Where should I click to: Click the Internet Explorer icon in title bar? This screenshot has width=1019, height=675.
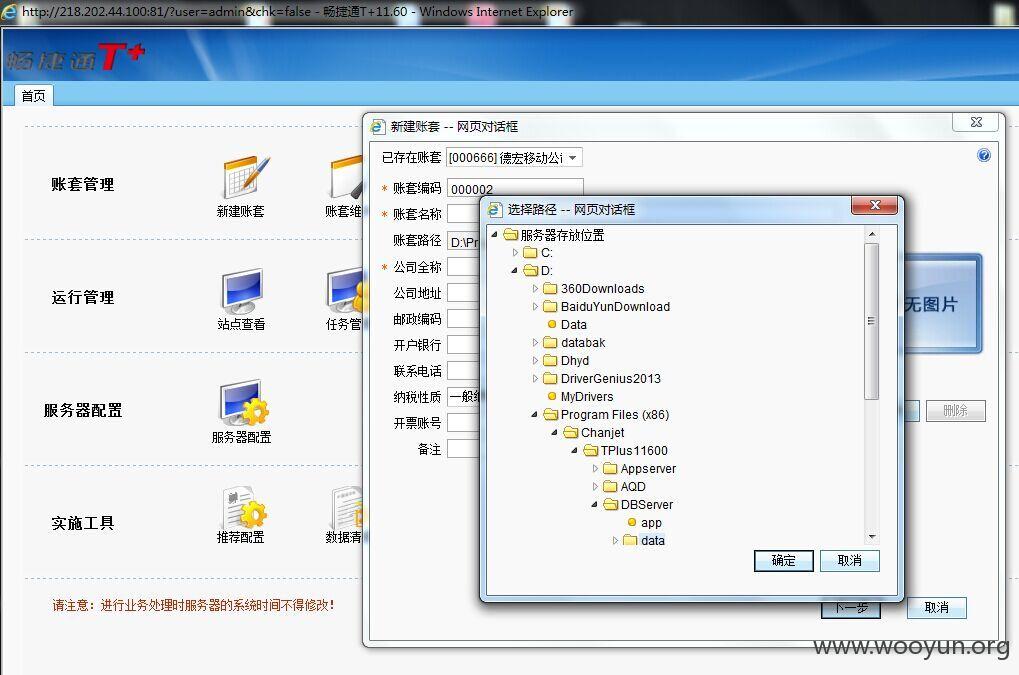tap(9, 12)
